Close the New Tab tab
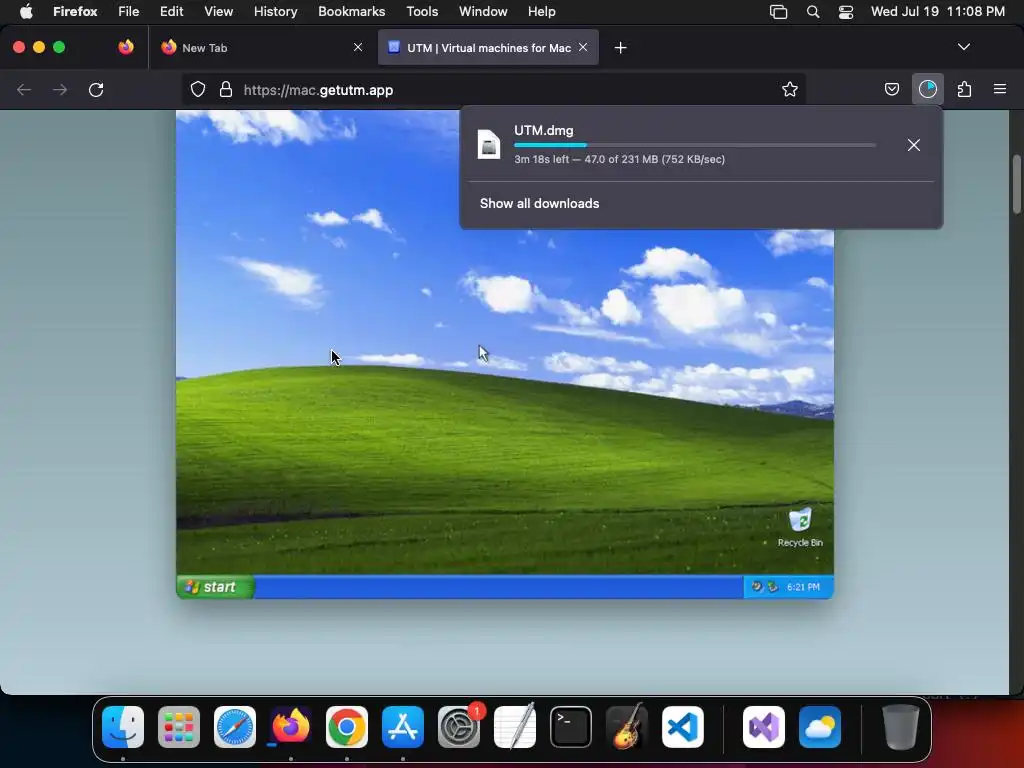 tap(358, 47)
